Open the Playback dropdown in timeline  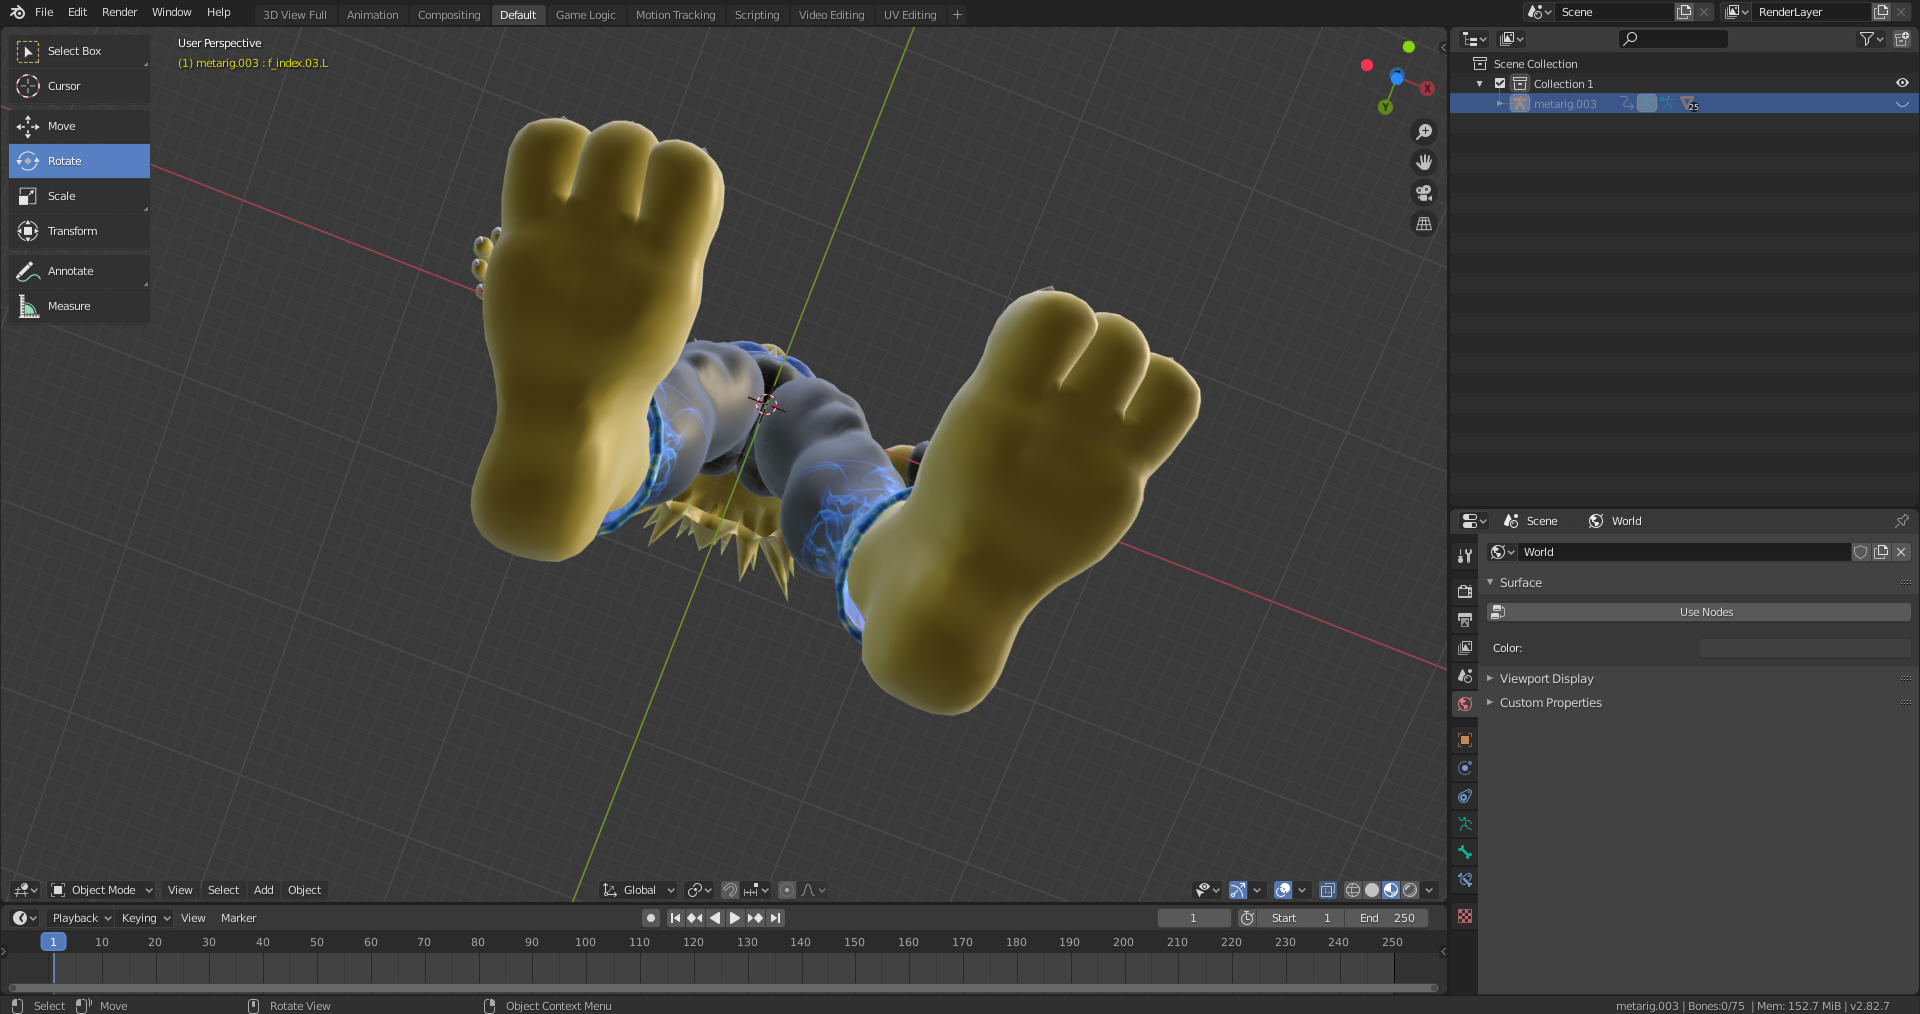click(81, 918)
